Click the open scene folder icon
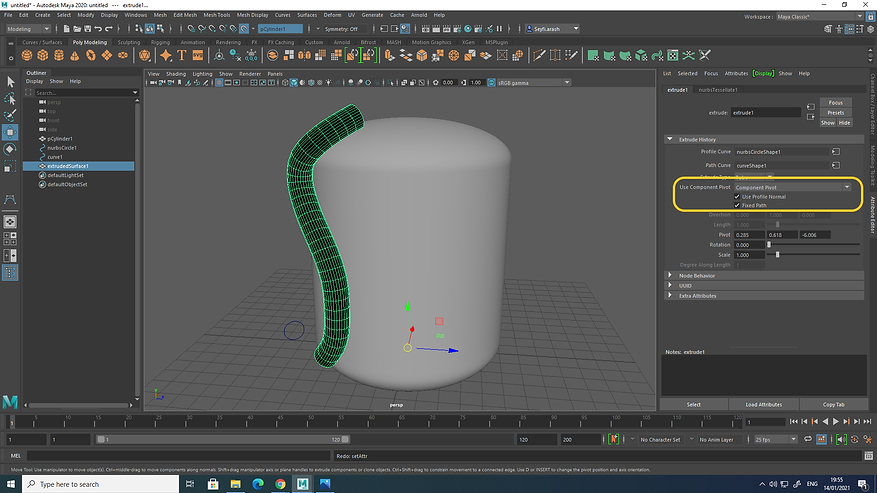Viewport: 877px width, 493px height. [x=77, y=29]
